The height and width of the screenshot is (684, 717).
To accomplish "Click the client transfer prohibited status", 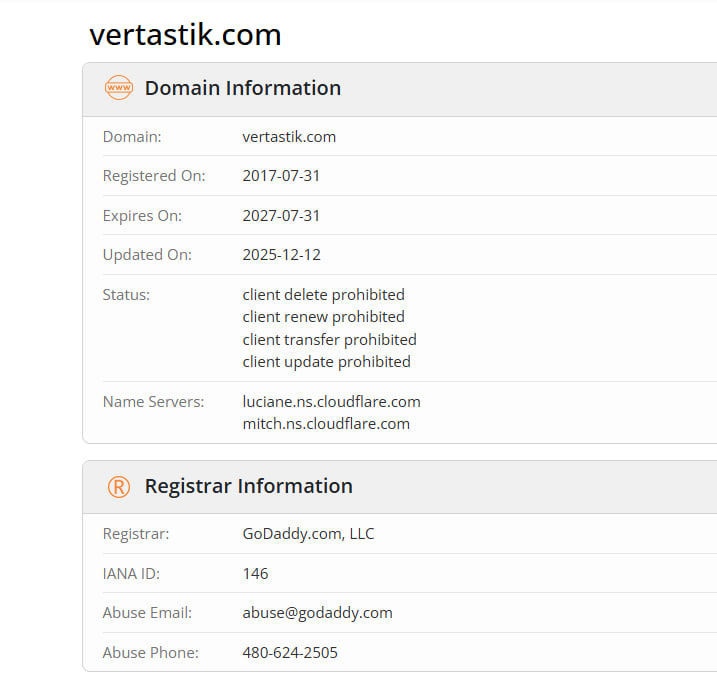I will click(x=329, y=339).
